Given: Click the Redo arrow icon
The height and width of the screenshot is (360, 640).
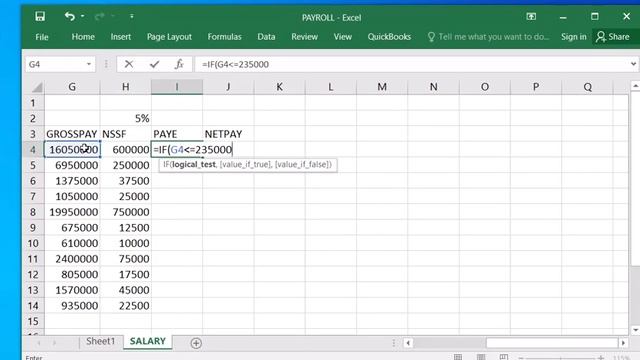Looking at the screenshot, I should (x=99, y=16).
